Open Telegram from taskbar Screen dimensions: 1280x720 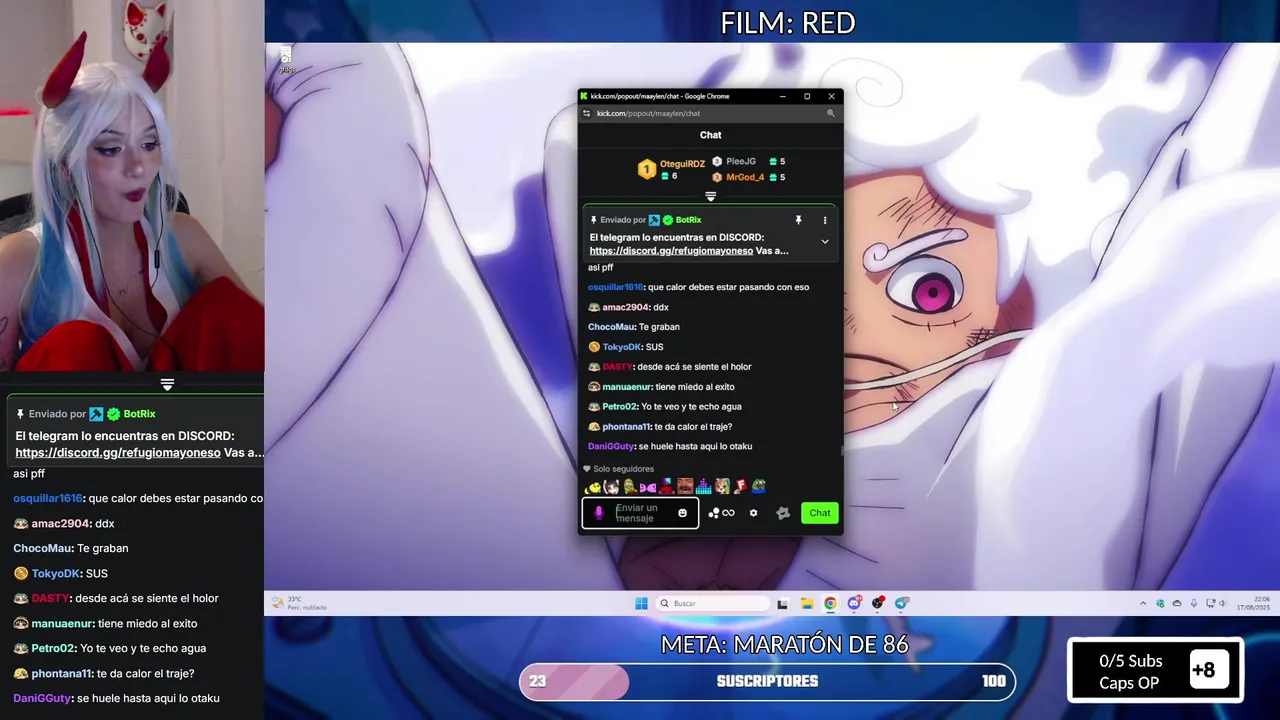(x=902, y=603)
